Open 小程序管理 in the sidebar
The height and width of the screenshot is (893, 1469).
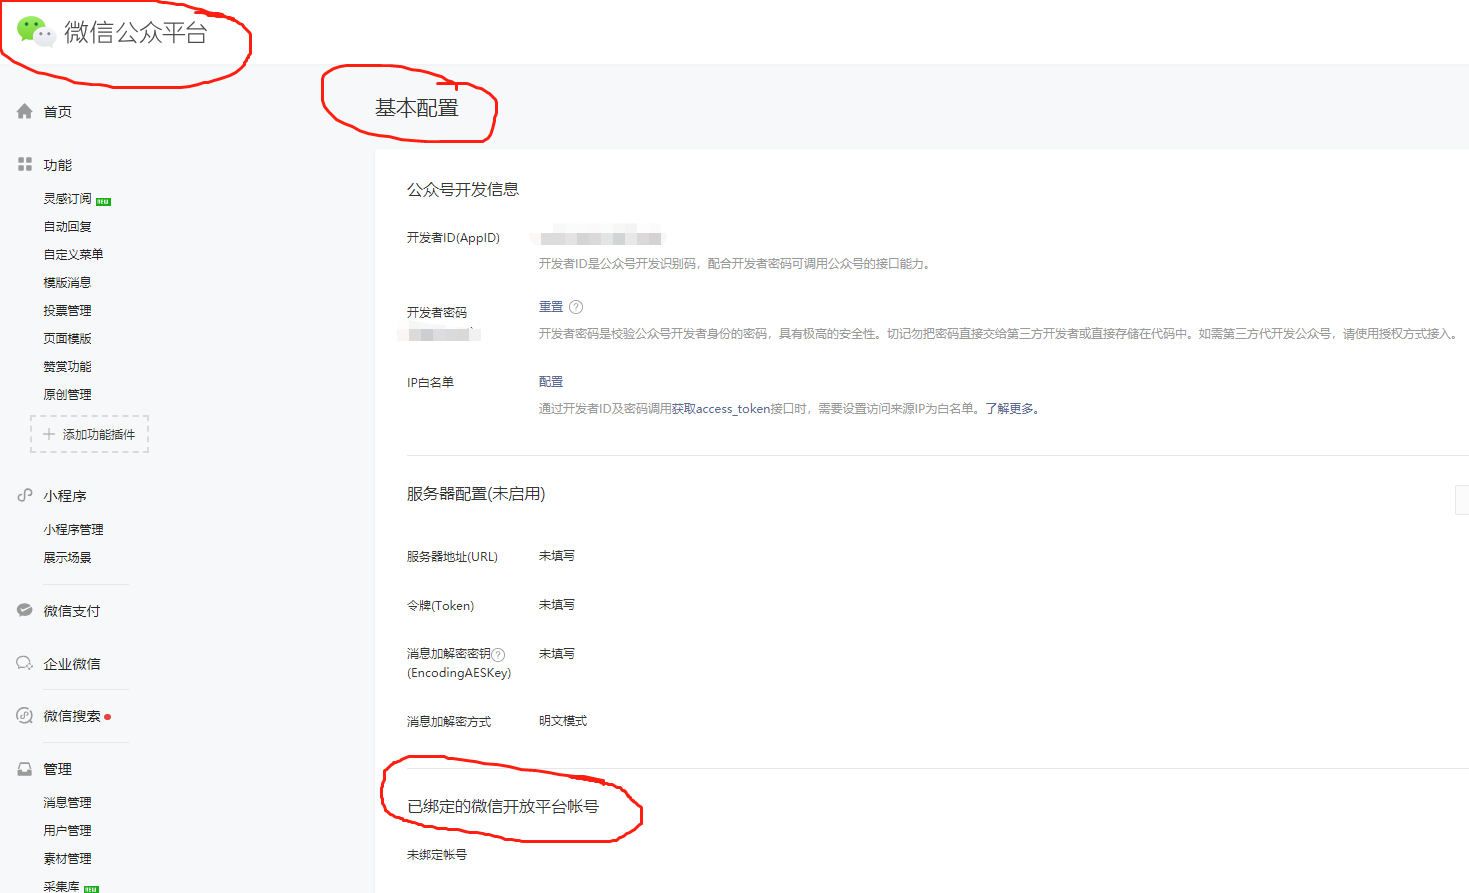pyautogui.click(x=74, y=530)
